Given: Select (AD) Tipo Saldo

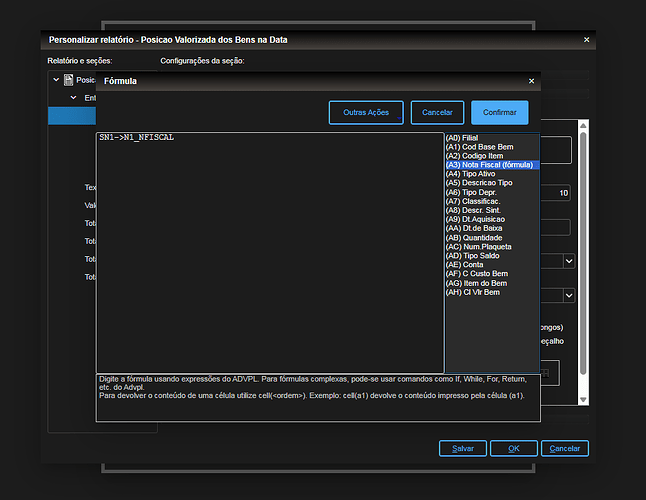Looking at the screenshot, I should 492,256.
